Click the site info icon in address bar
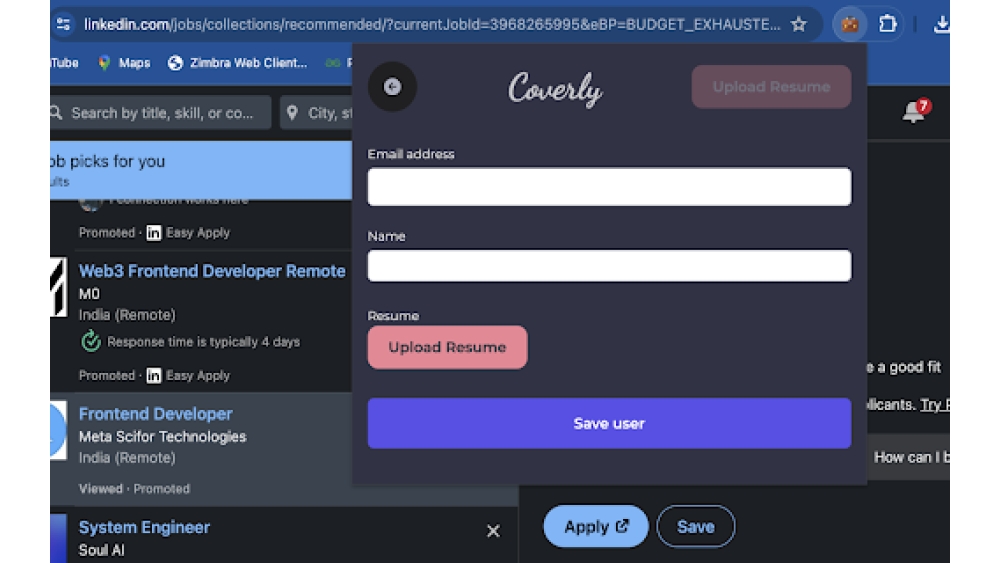Screen dimensions: 1000x563 coord(63,24)
